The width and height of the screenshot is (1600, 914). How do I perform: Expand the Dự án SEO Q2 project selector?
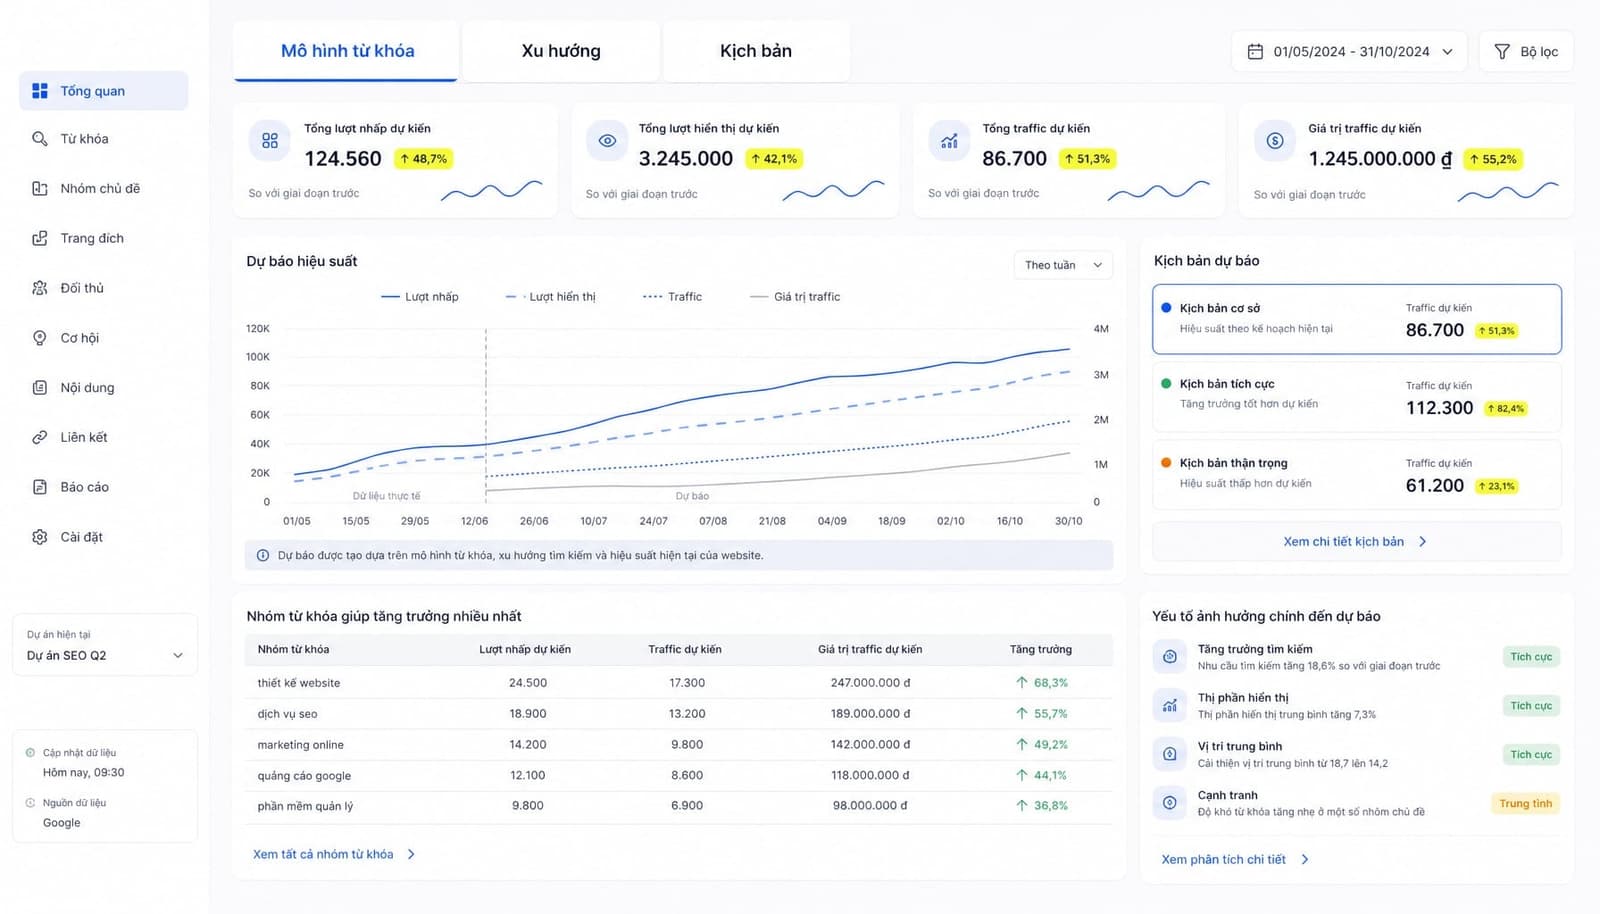pyautogui.click(x=105, y=645)
